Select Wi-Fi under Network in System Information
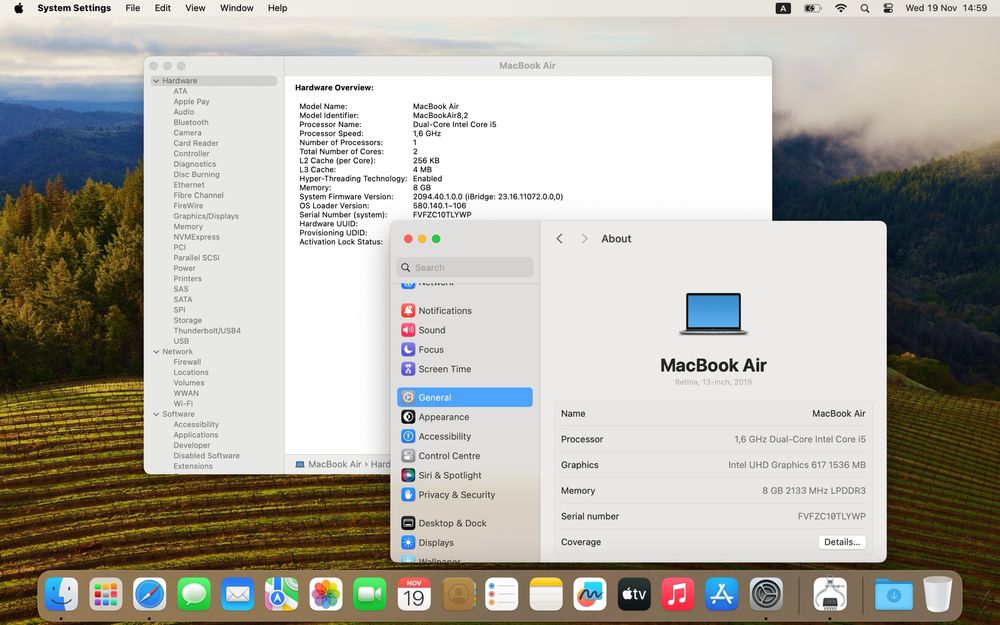The width and height of the screenshot is (1000, 625). [x=183, y=404]
